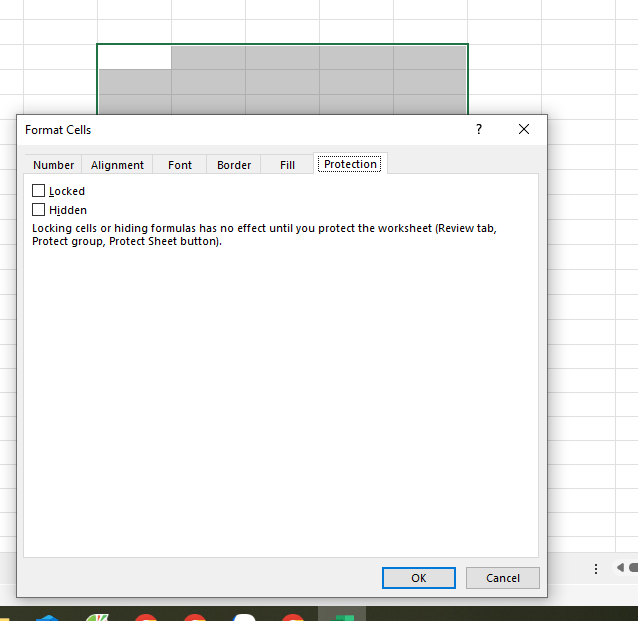638x621 pixels.
Task: Click the horizontal scroll left arrow
Action: click(x=620, y=567)
